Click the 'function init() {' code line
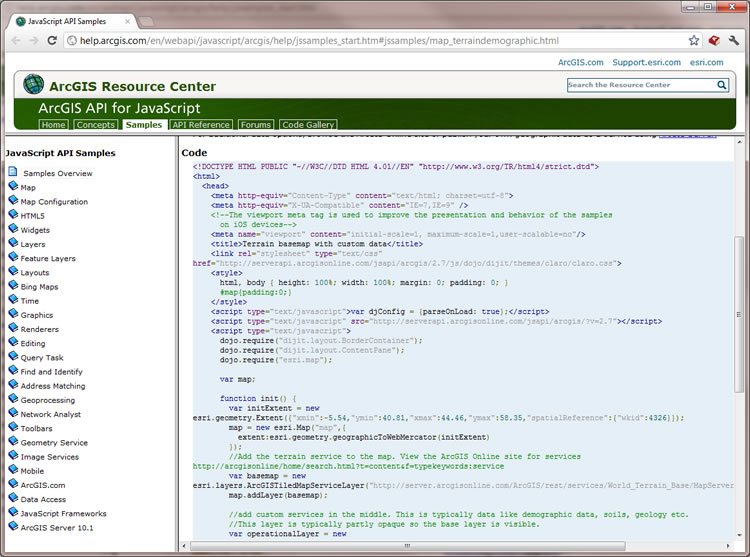Viewport: 750px width, 557px height. [x=258, y=398]
